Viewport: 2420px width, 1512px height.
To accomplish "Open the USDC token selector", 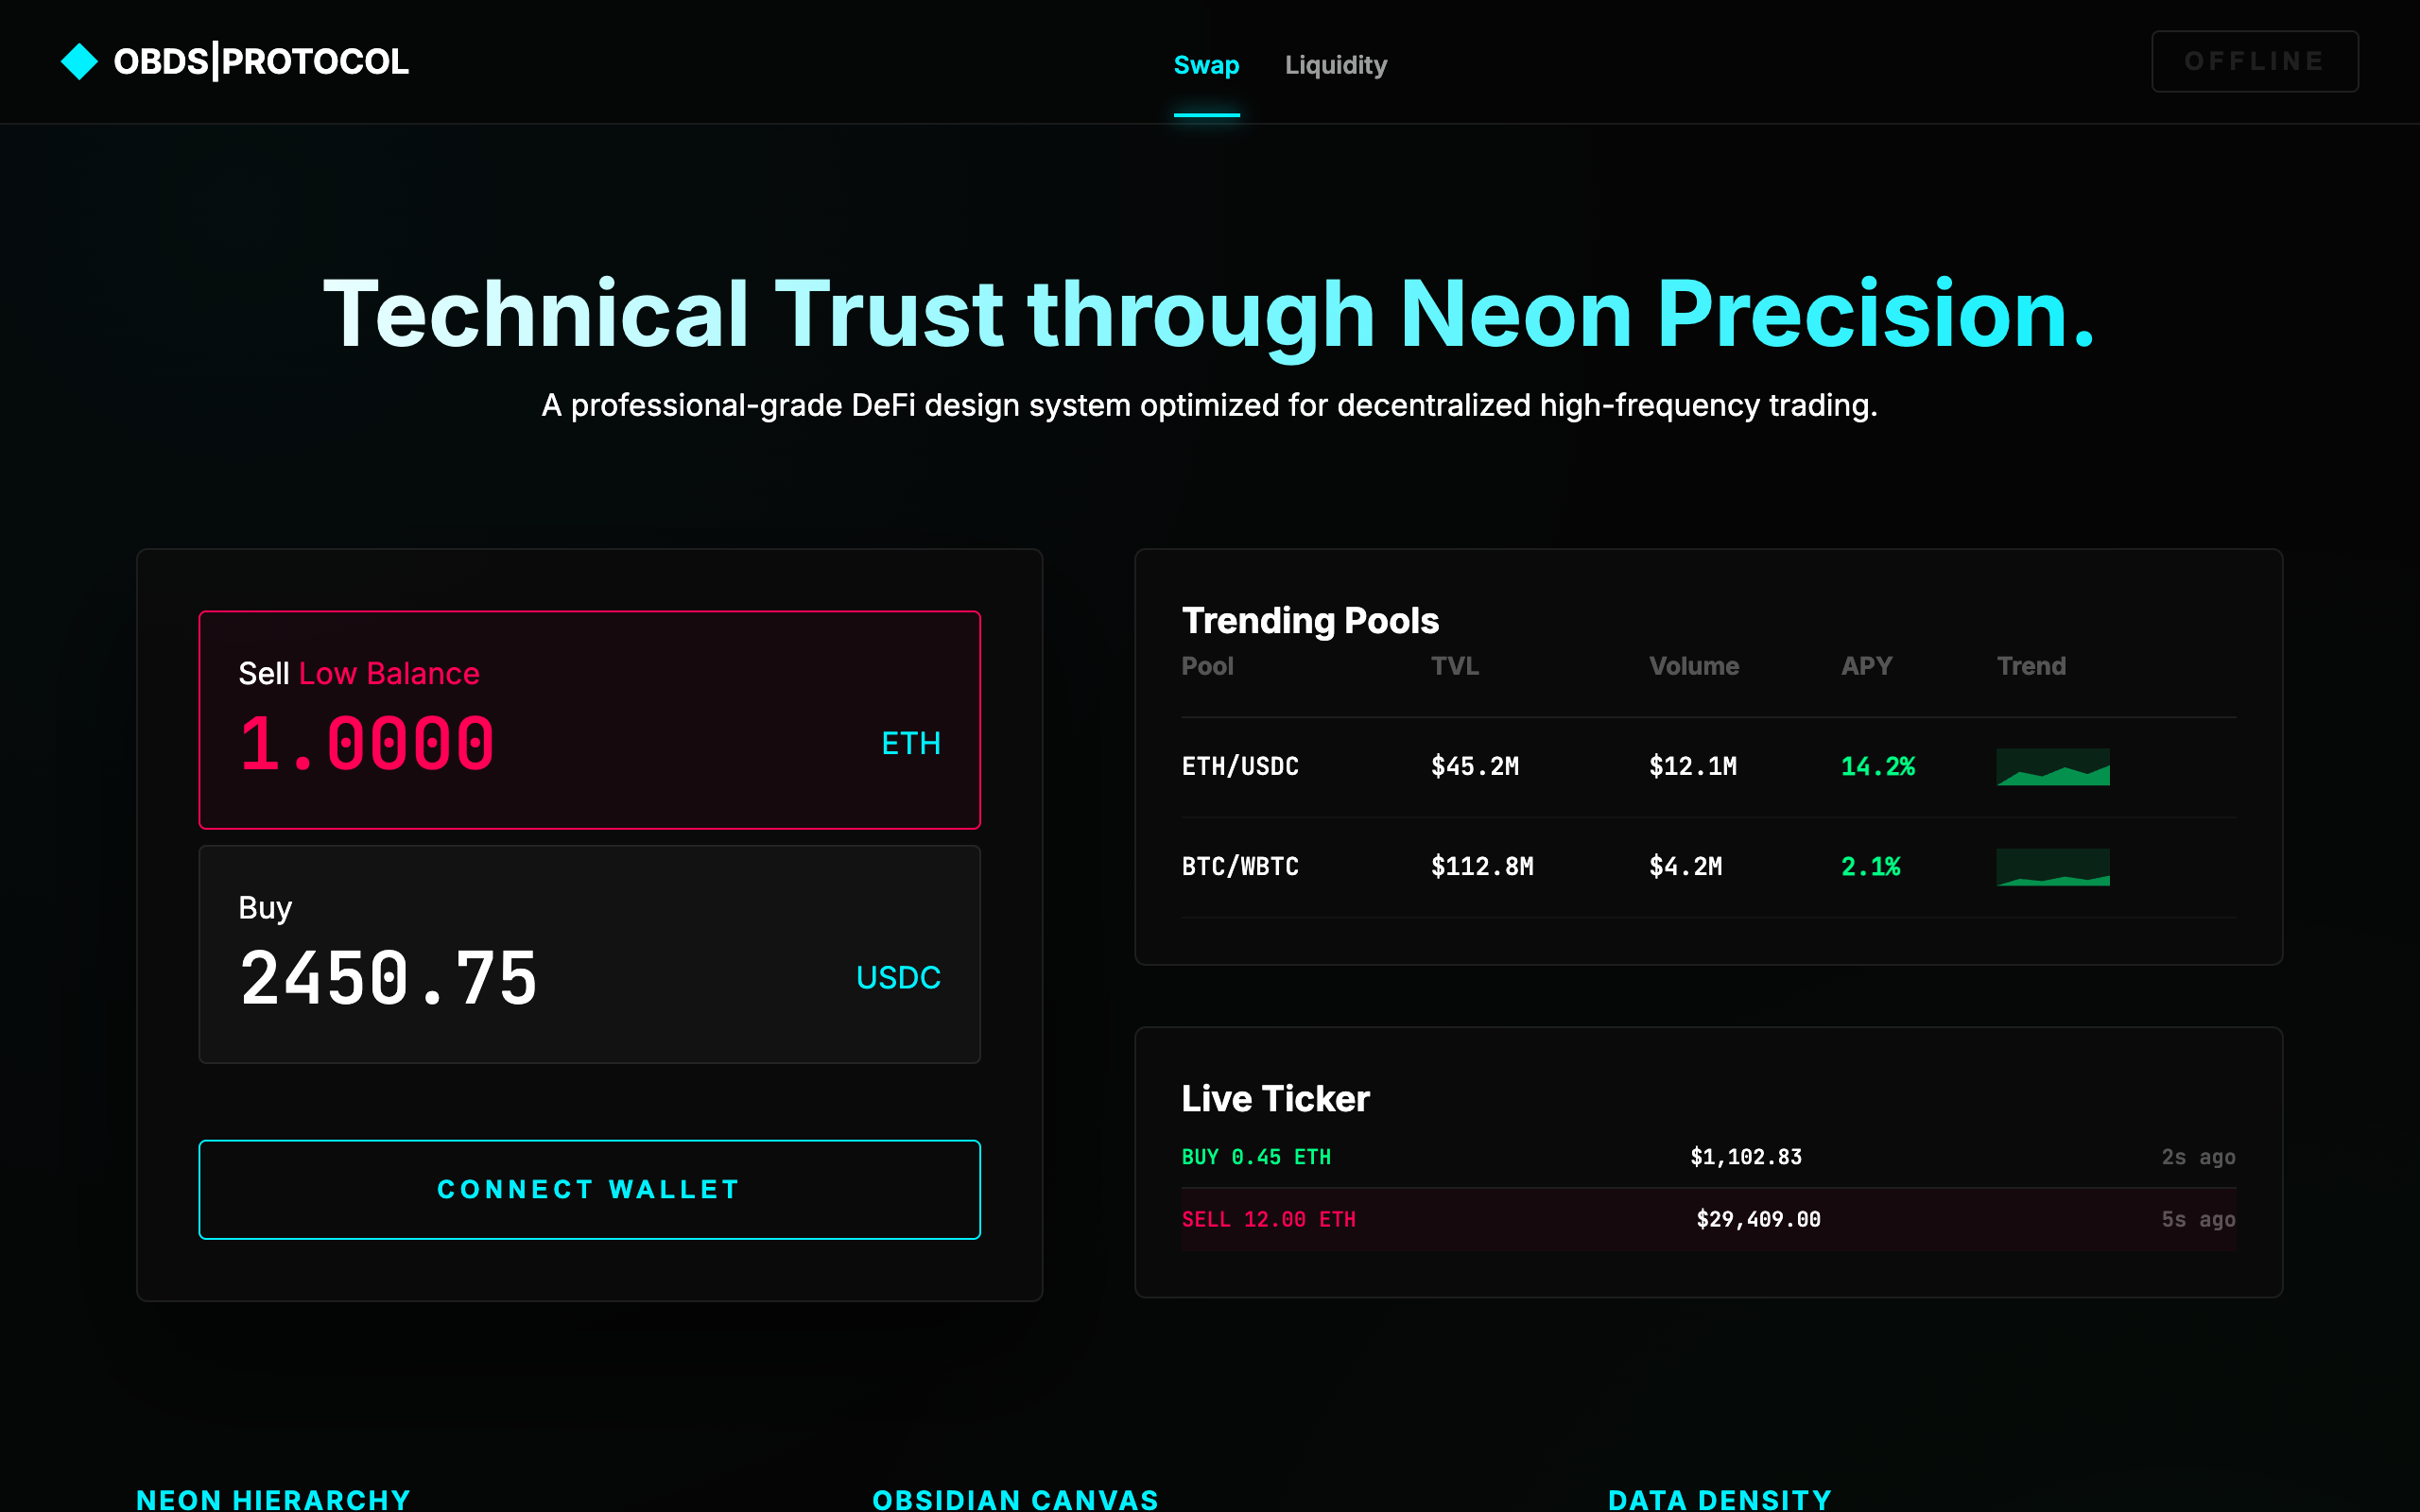I will click(897, 977).
